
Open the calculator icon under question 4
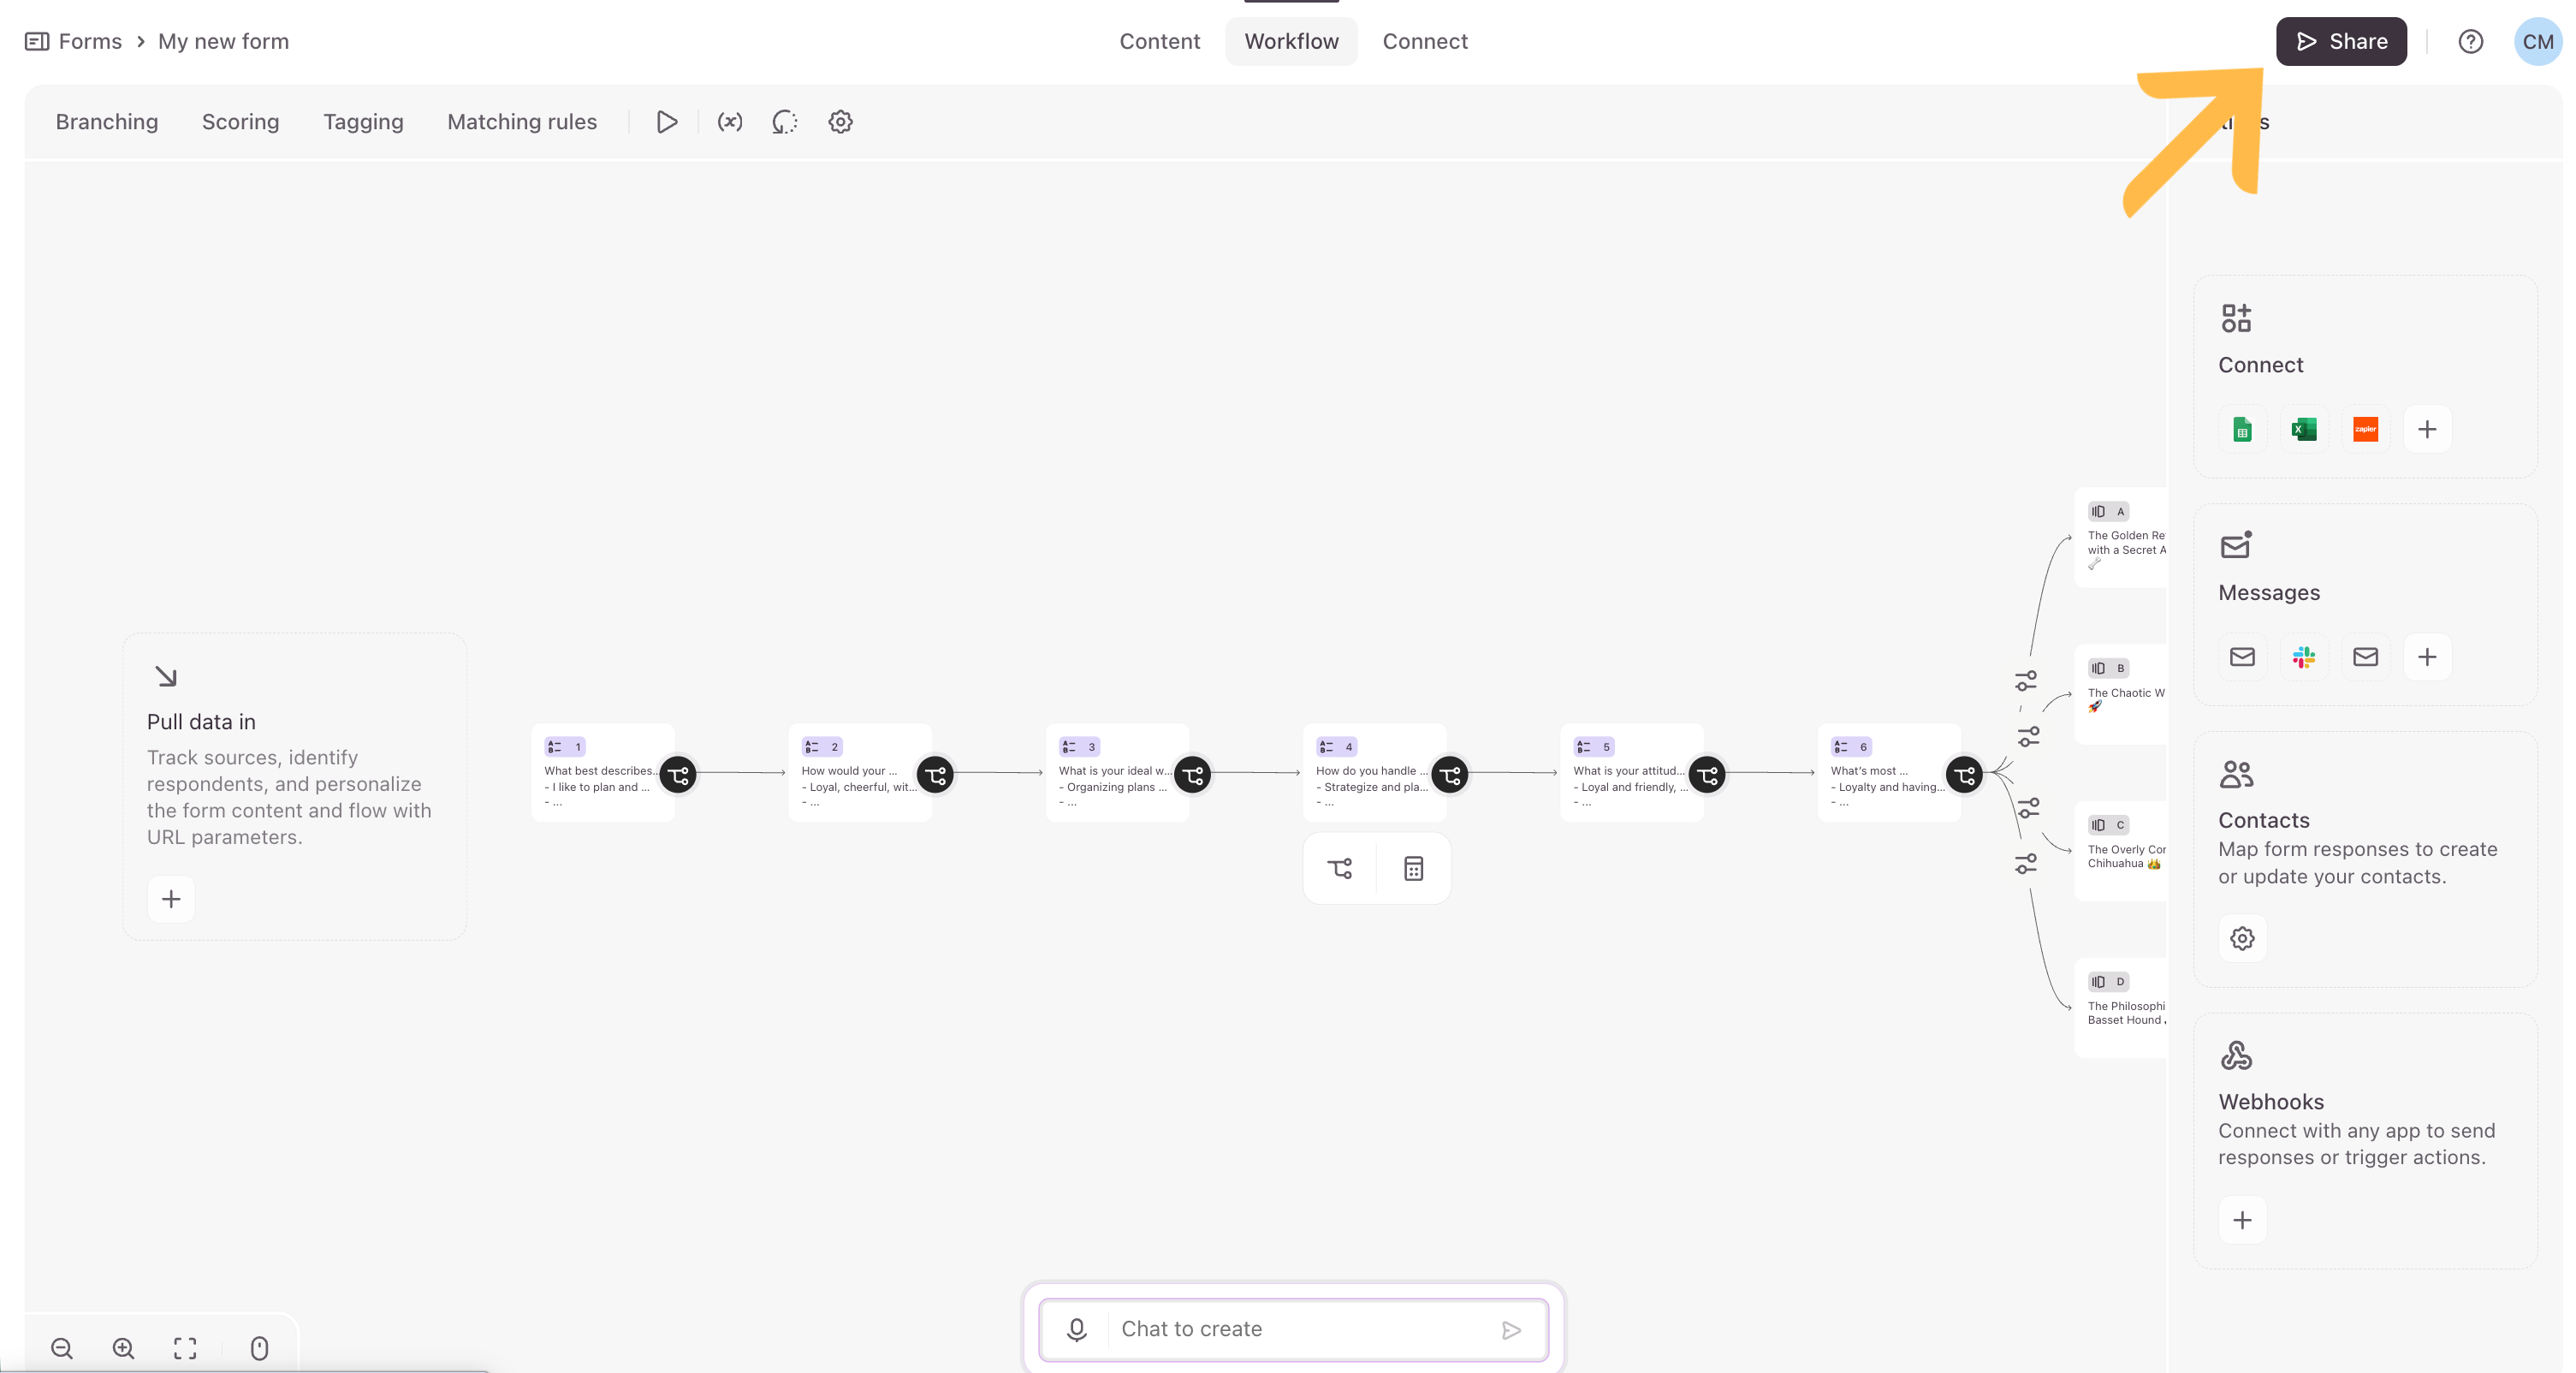click(1413, 868)
